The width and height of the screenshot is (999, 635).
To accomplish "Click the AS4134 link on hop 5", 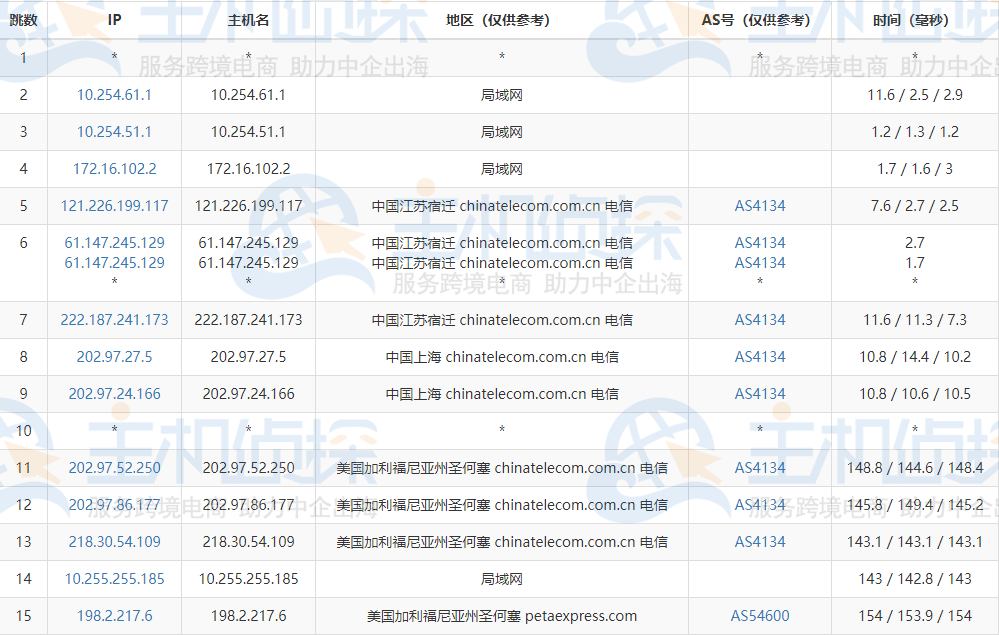I will tap(760, 206).
